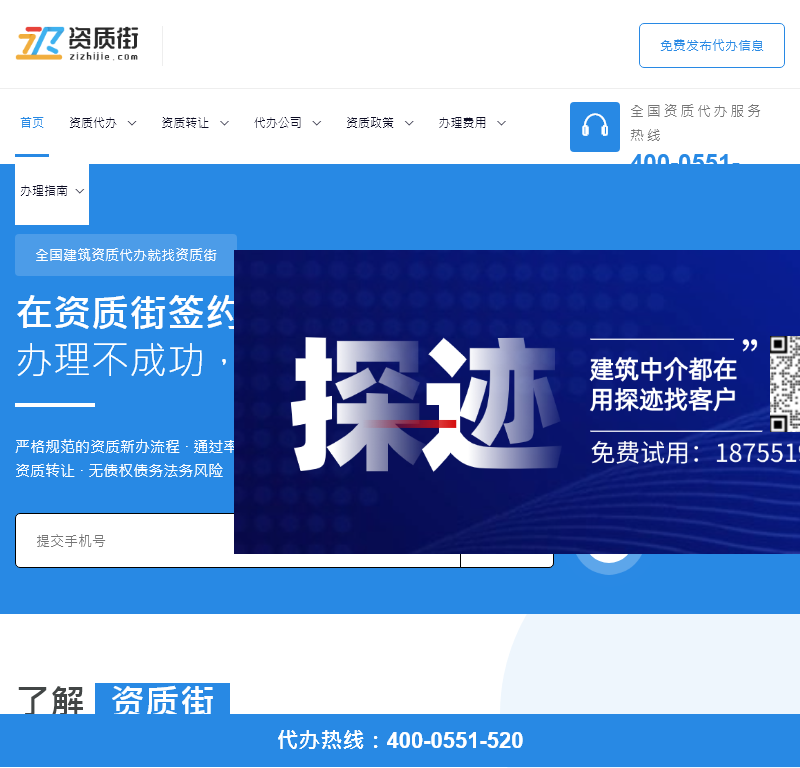Open 资质政策 menu item
This screenshot has width=800, height=768.
click(370, 122)
